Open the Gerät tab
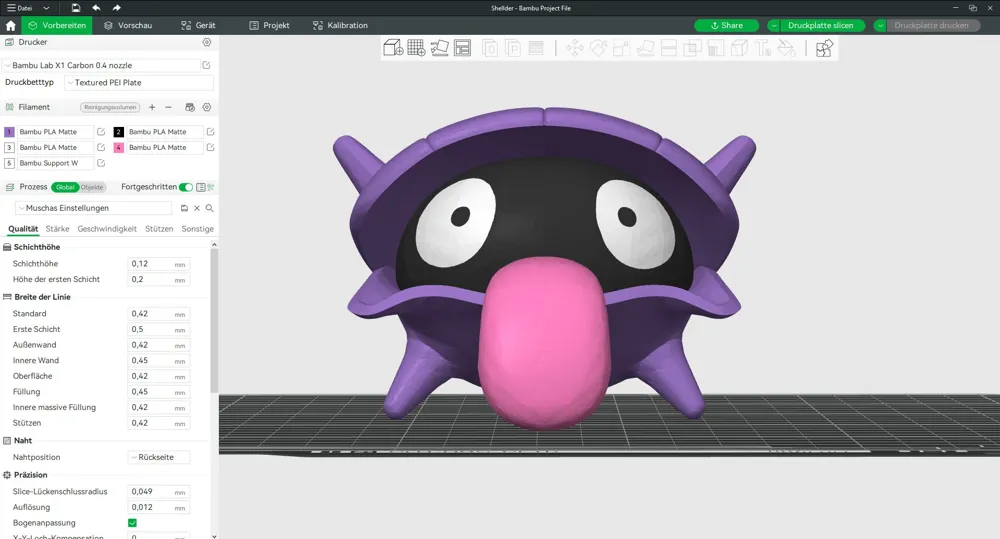The height and width of the screenshot is (539, 1000). pyautogui.click(x=198, y=26)
